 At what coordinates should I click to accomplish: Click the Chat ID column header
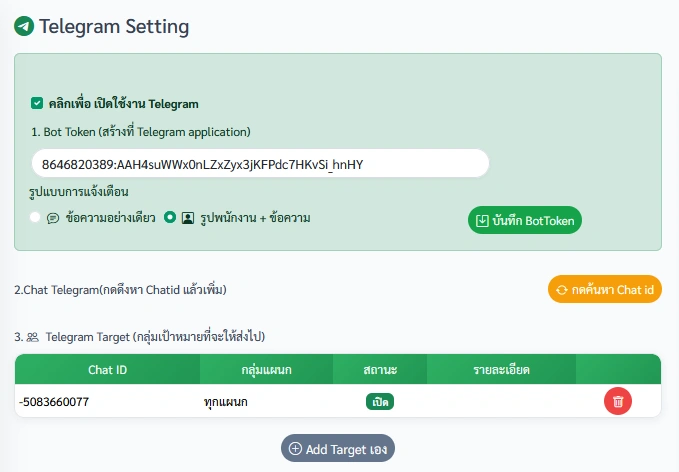[x=107, y=369]
